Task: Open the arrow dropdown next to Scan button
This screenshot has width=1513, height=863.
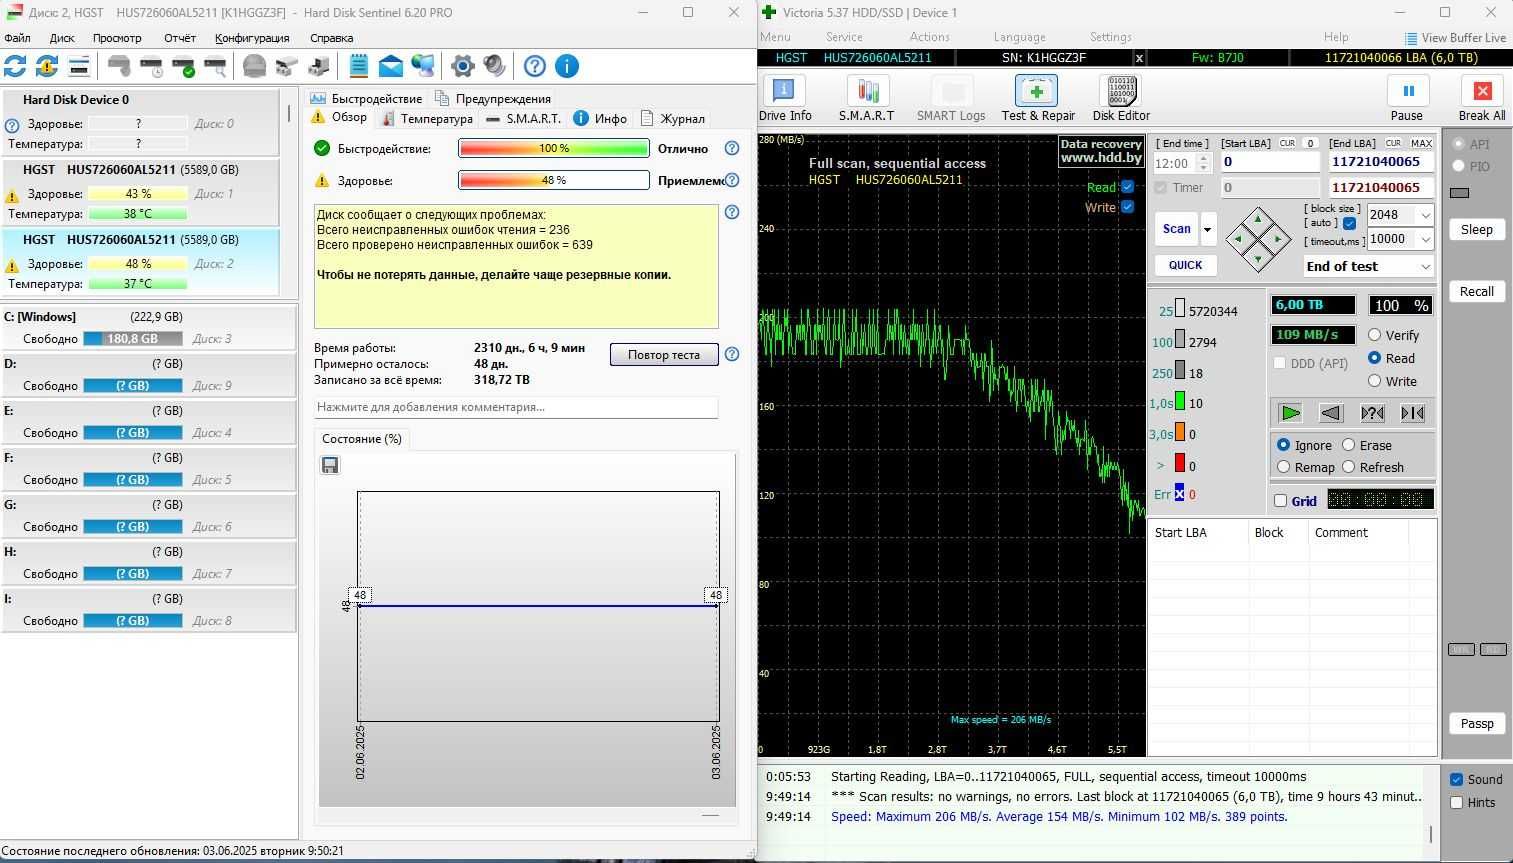Action: point(1208,229)
